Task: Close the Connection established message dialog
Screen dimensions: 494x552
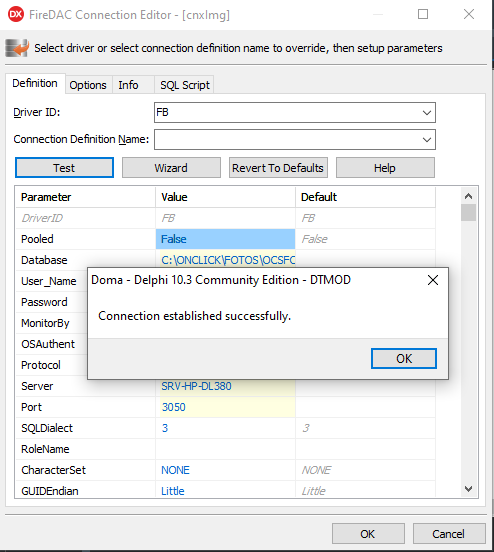Action: [433, 280]
